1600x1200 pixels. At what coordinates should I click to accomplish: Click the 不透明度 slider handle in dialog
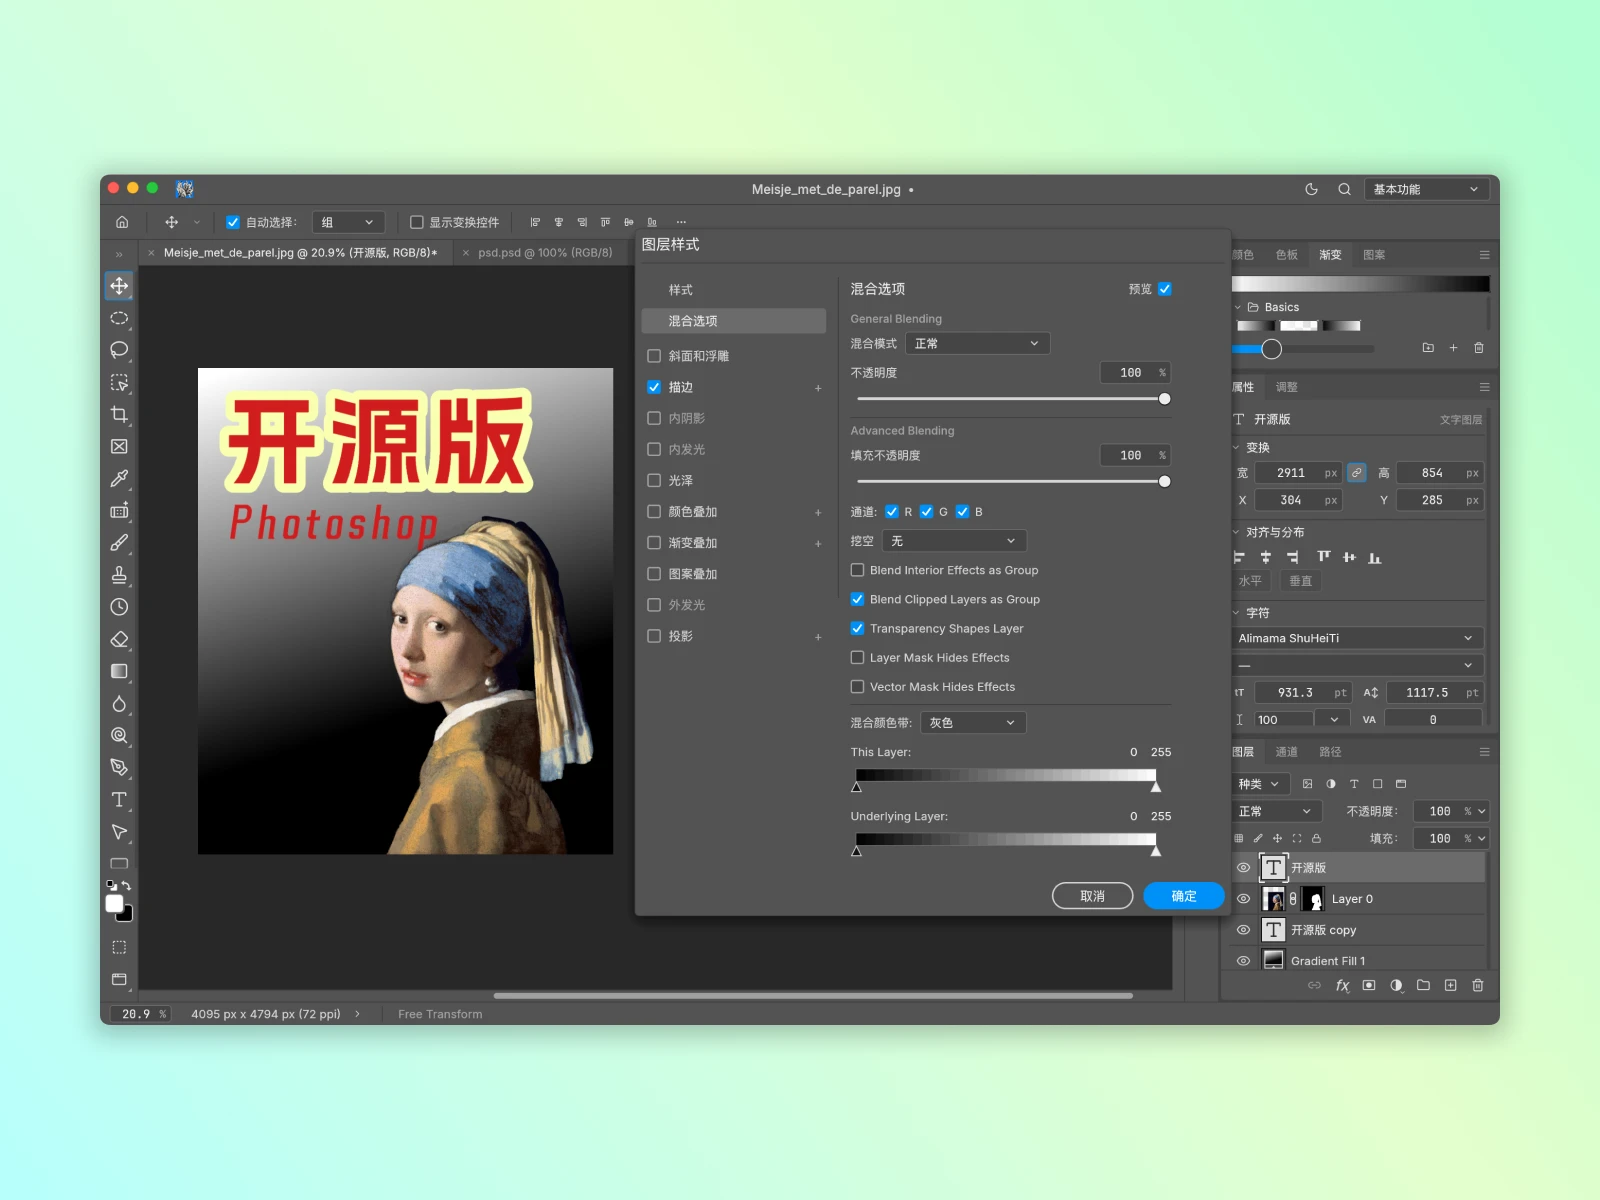pyautogui.click(x=1164, y=399)
